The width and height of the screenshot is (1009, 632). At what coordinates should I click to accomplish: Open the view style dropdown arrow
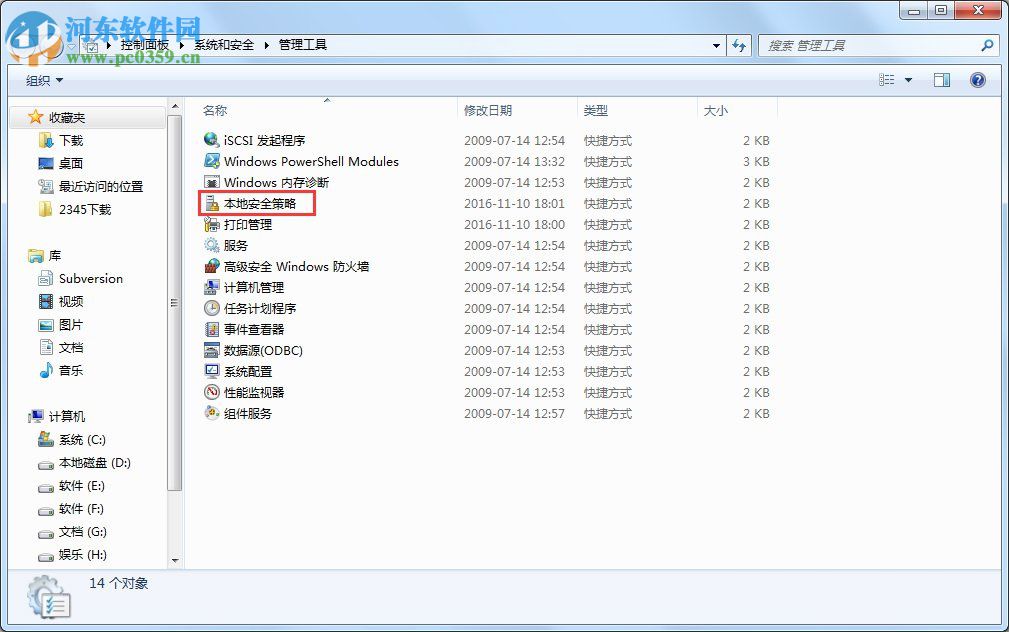(908, 80)
